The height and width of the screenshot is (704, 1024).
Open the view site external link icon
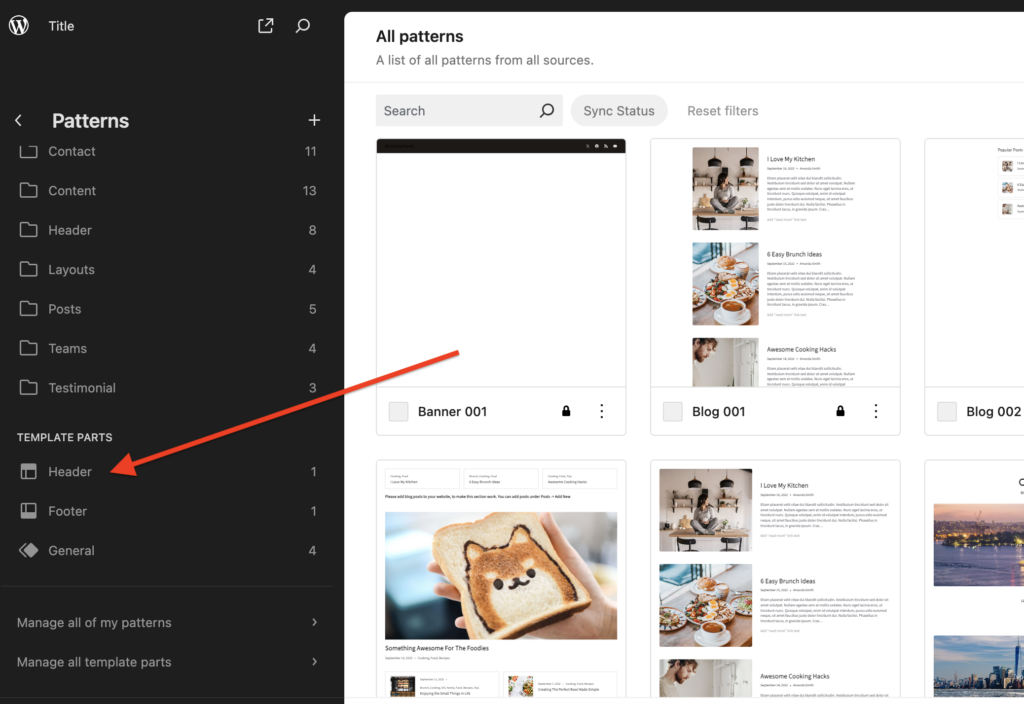[265, 25]
